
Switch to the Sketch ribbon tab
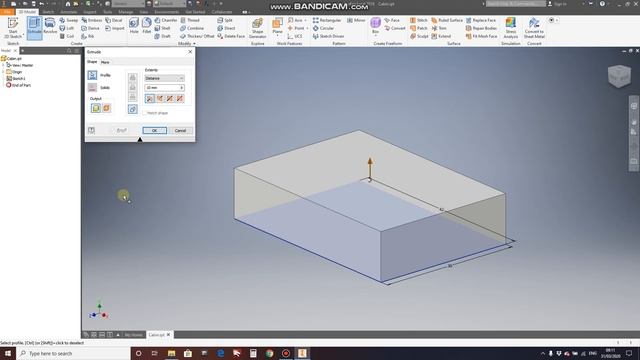point(48,12)
